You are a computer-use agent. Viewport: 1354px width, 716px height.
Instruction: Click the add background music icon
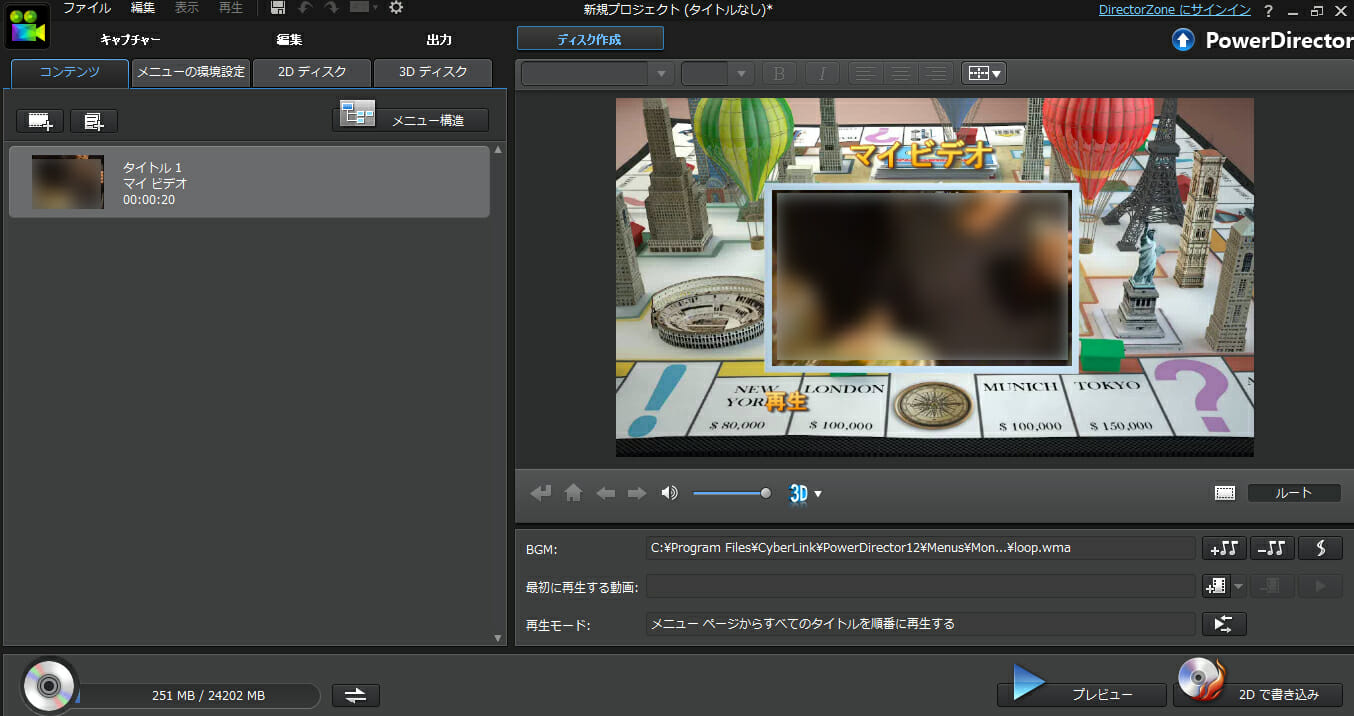tap(1224, 548)
